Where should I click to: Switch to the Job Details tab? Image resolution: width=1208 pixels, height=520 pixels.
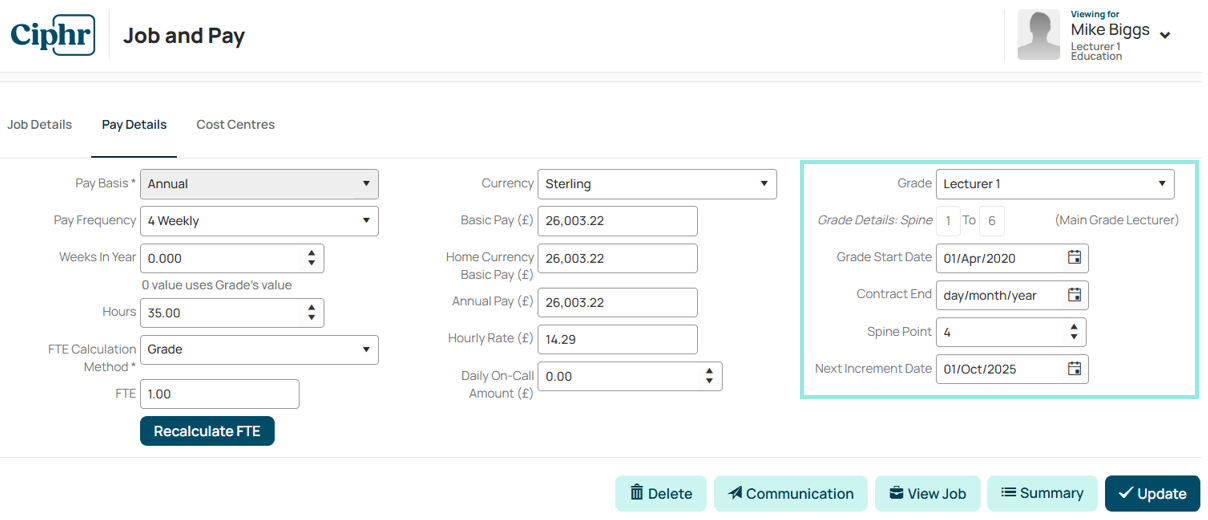(x=40, y=125)
